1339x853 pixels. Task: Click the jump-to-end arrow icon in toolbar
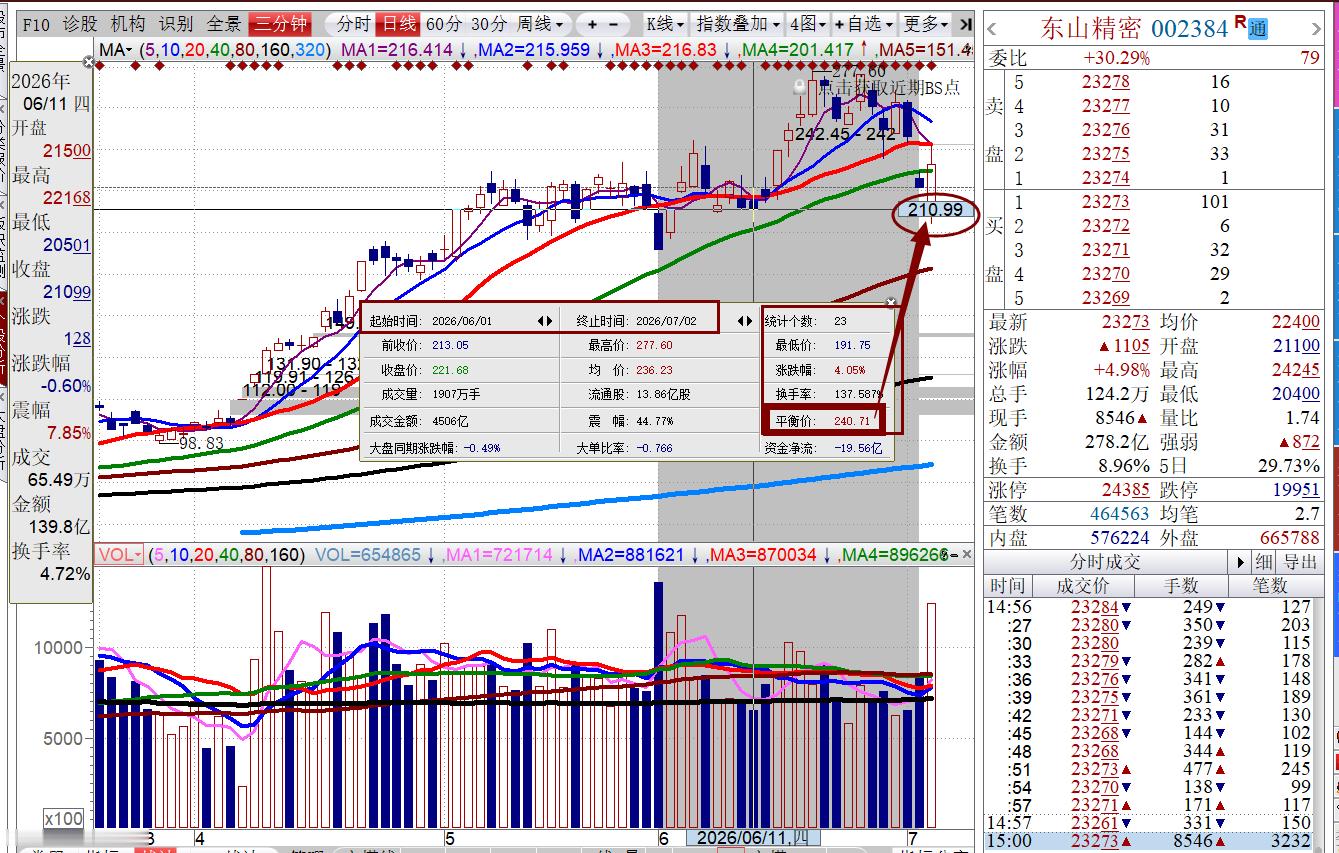(964, 24)
